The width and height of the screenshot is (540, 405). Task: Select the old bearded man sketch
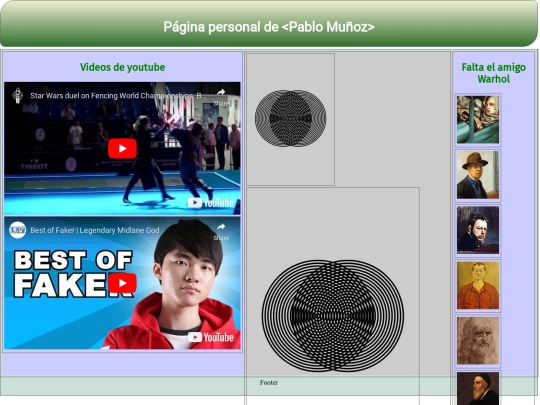[x=478, y=341]
